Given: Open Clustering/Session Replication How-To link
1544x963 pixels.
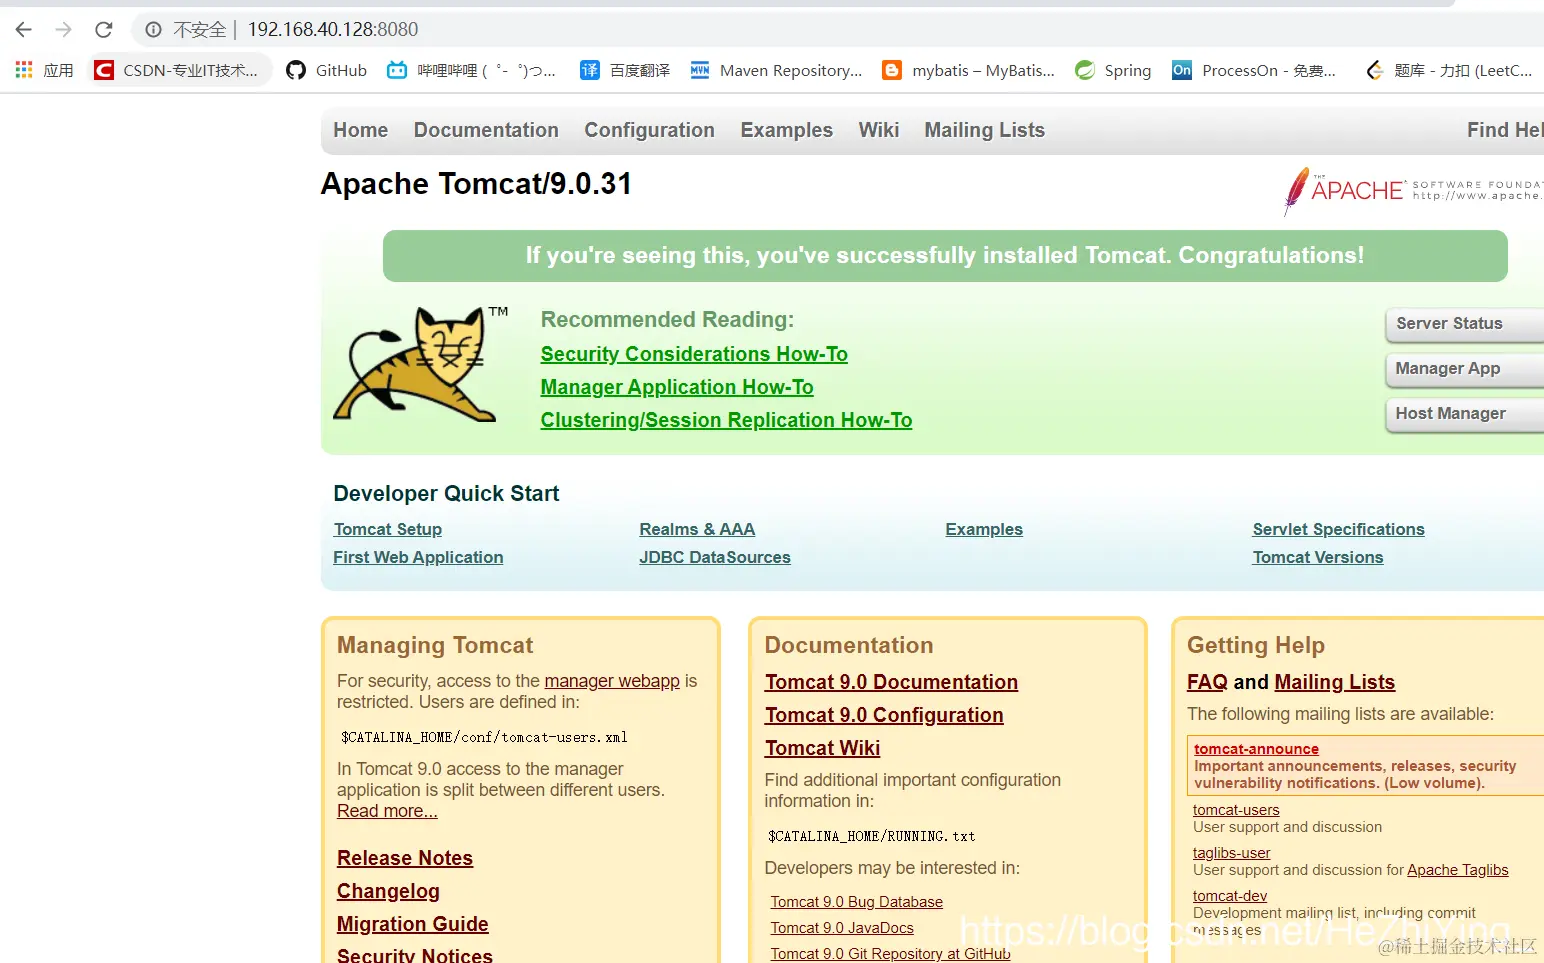Looking at the screenshot, I should pyautogui.click(x=726, y=420).
